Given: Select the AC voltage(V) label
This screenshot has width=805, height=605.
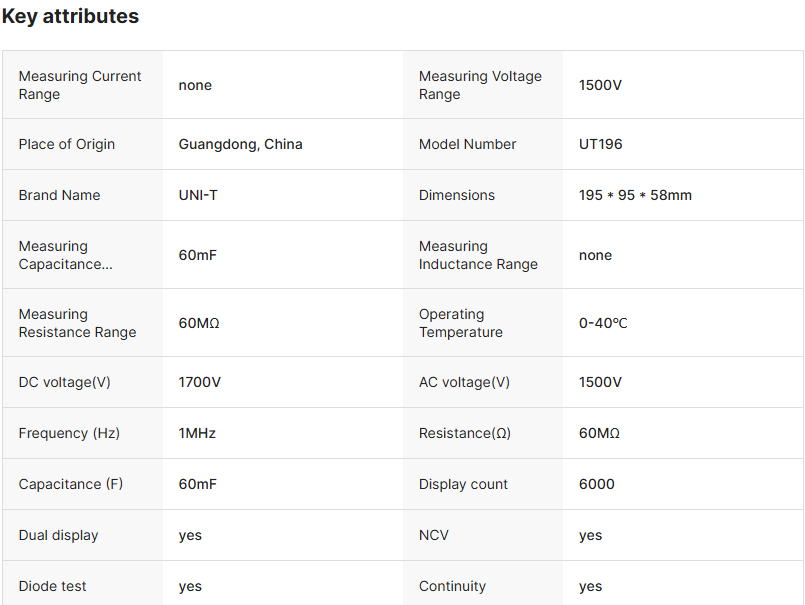Looking at the screenshot, I should [x=464, y=382].
